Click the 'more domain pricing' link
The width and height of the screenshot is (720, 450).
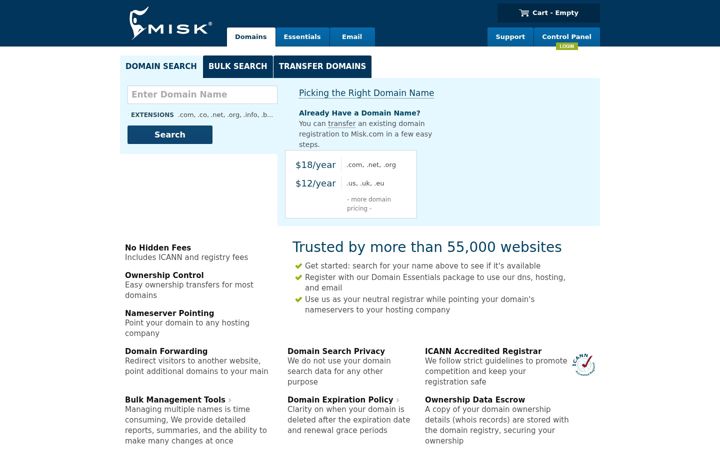[x=369, y=204]
